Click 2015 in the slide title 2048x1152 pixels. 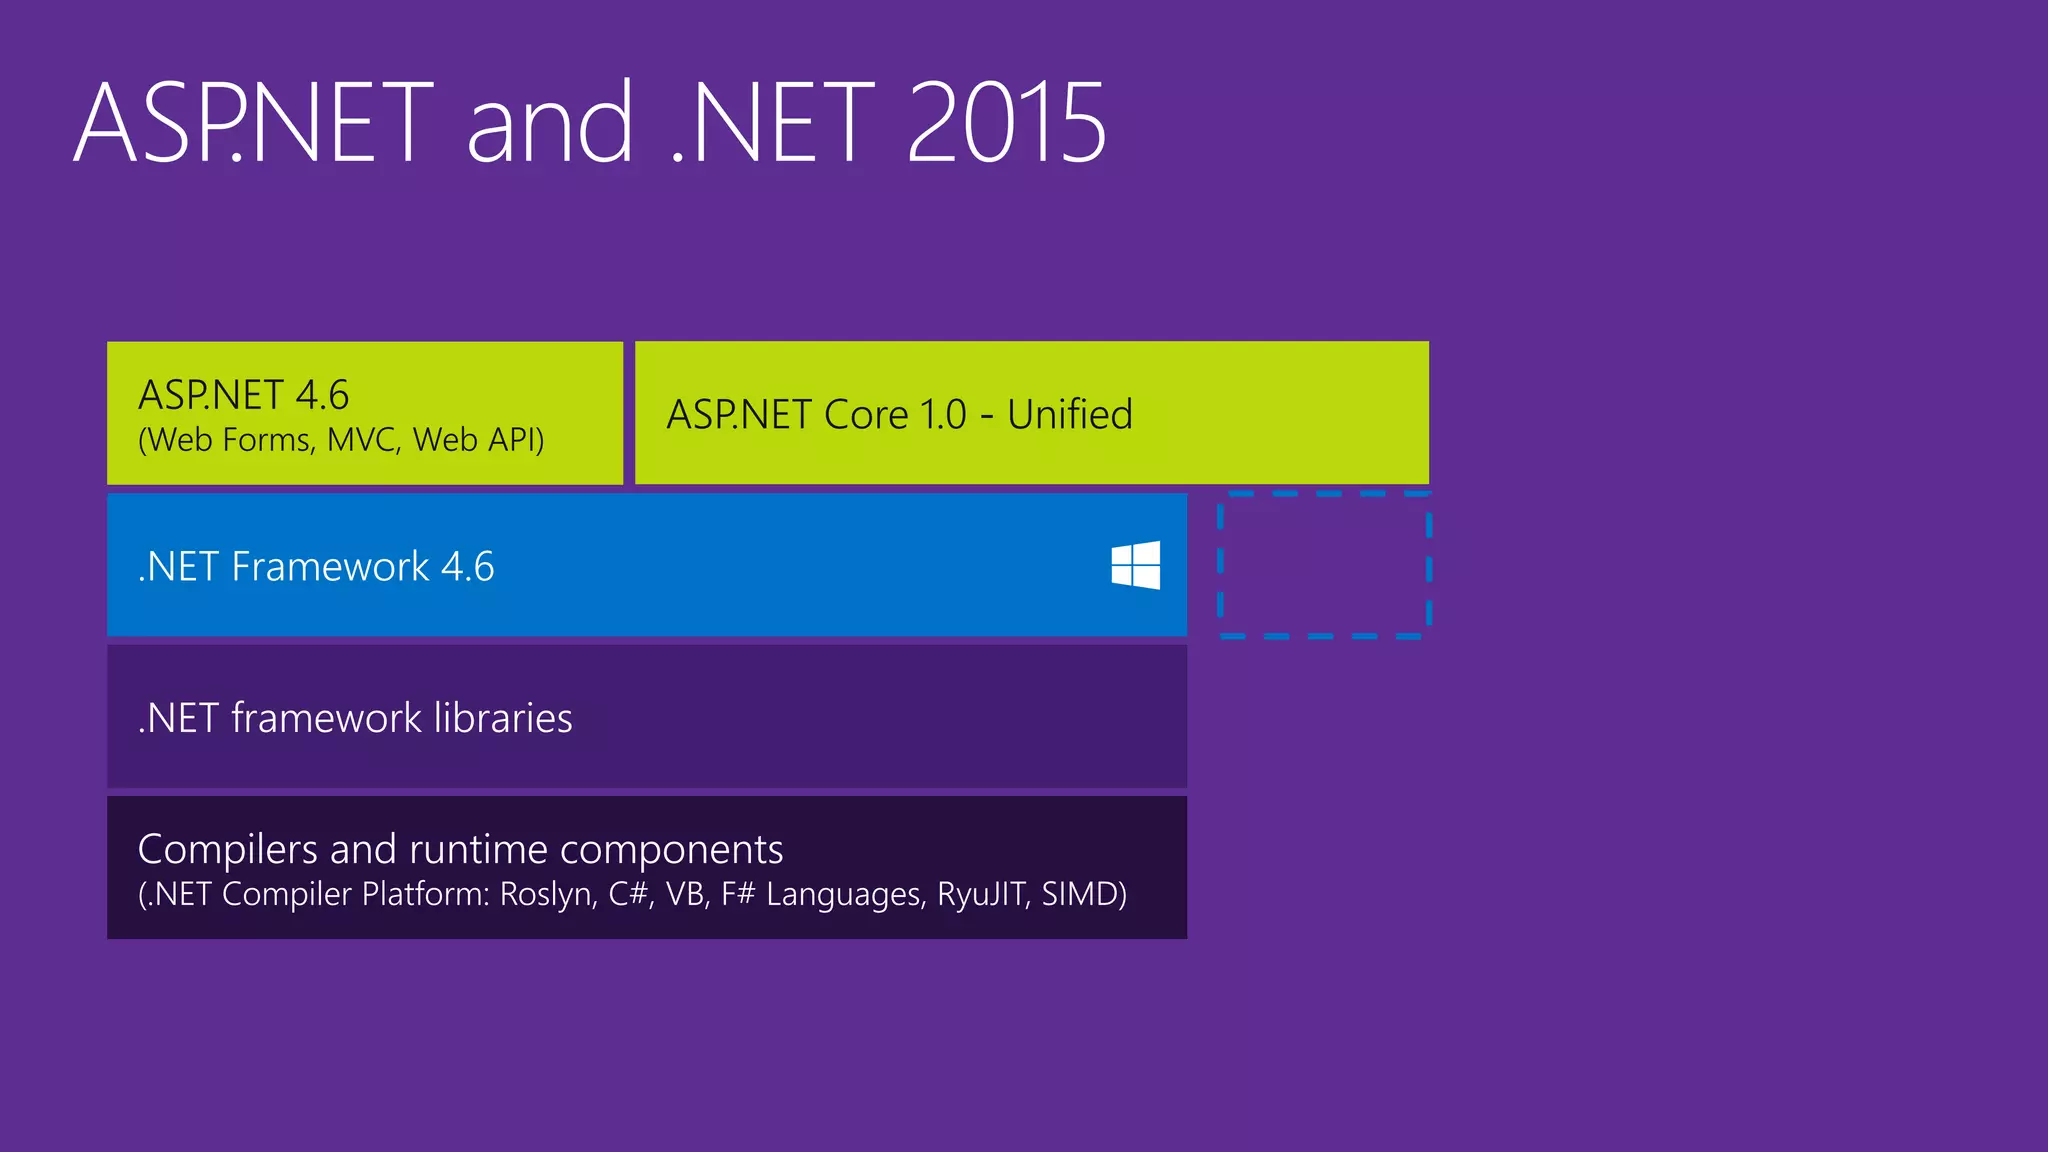[1006, 123]
